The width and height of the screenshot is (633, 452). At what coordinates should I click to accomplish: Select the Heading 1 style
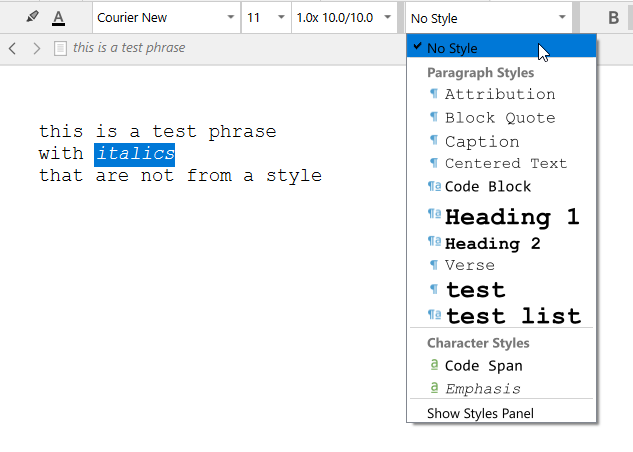[511, 216]
